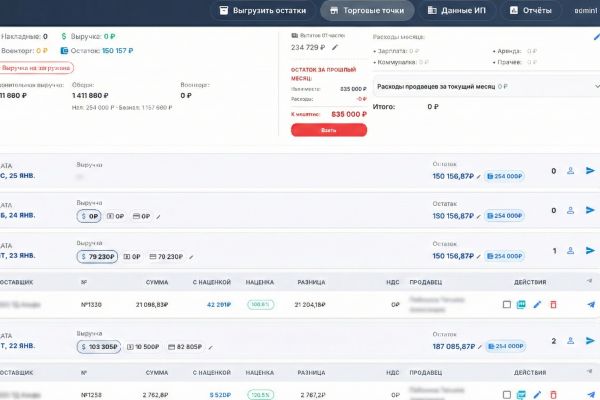Click the 42 201₽ marked-up price
The height and width of the screenshot is (400, 600).
(219, 305)
